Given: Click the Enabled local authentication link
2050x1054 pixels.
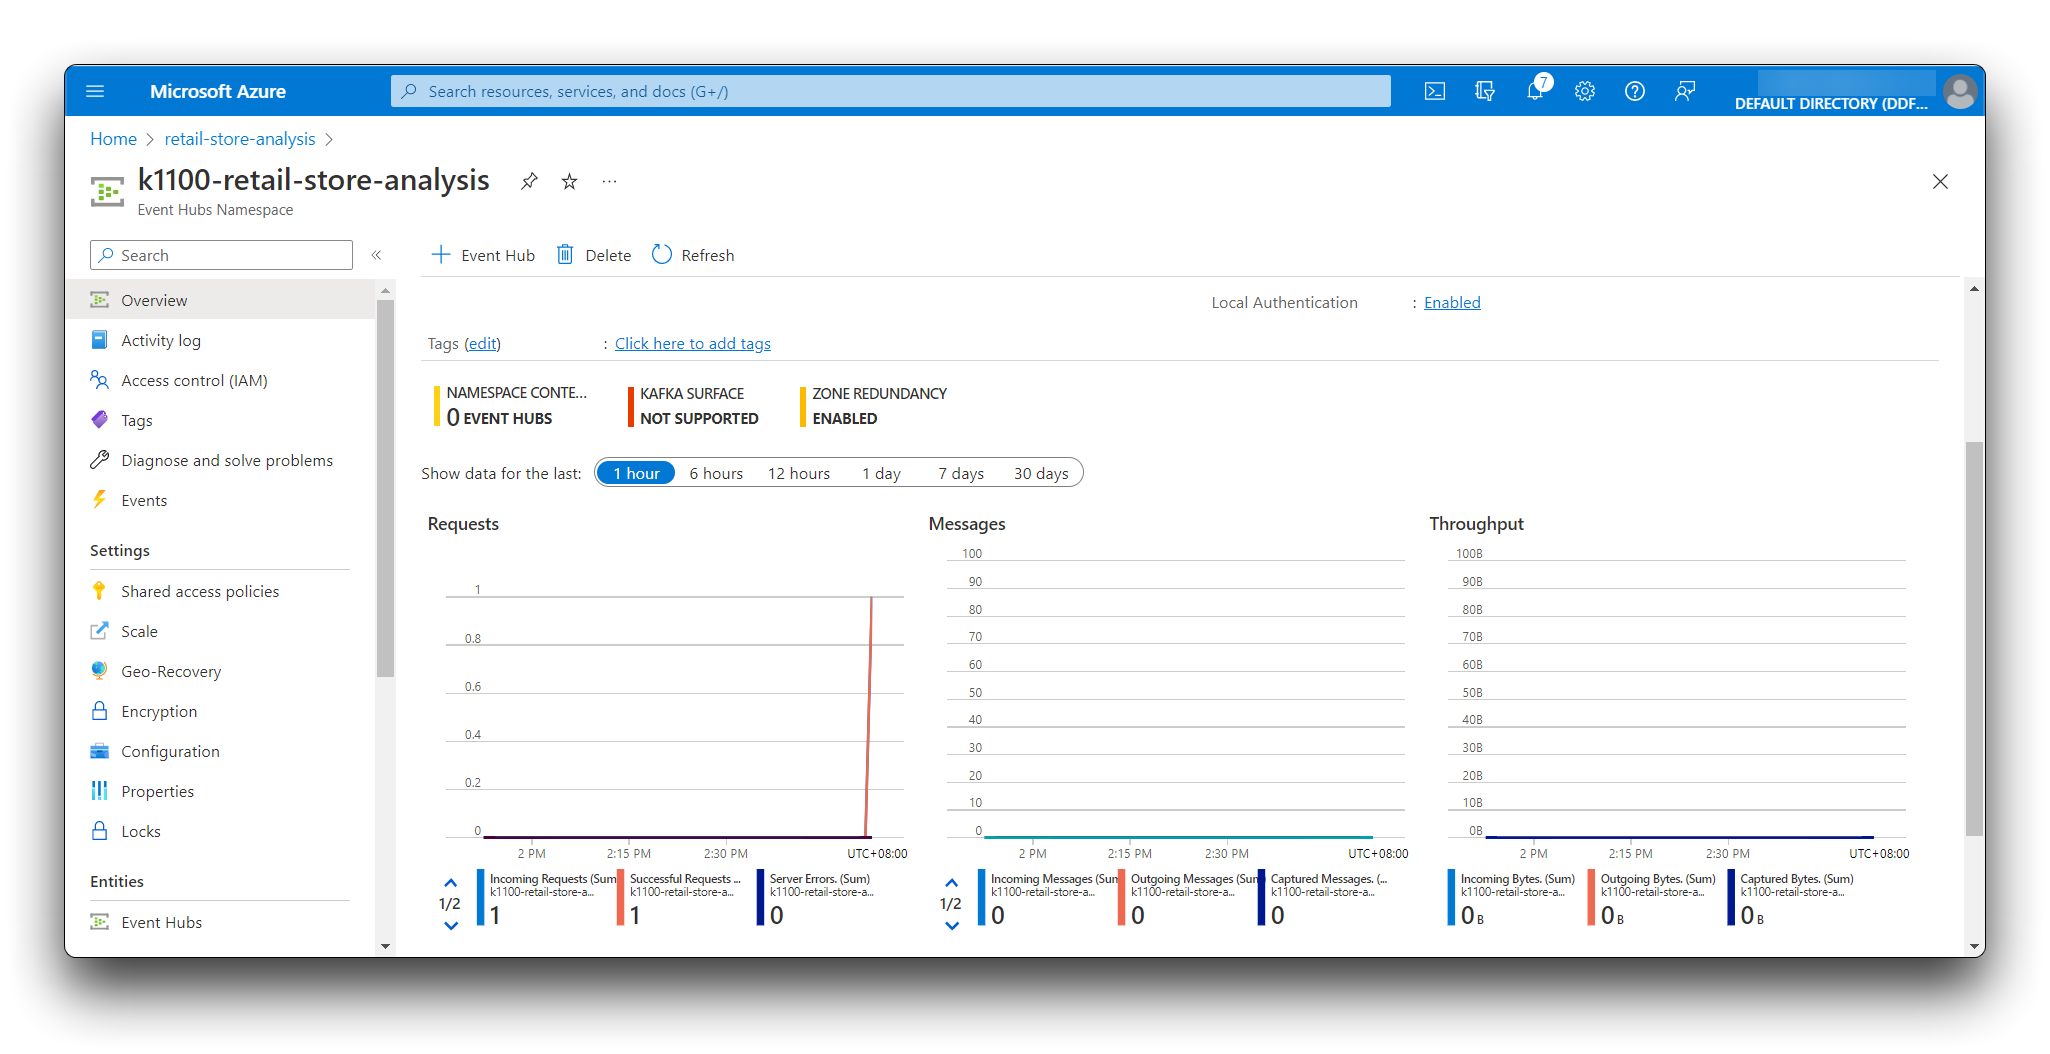Looking at the screenshot, I should coord(1452,302).
